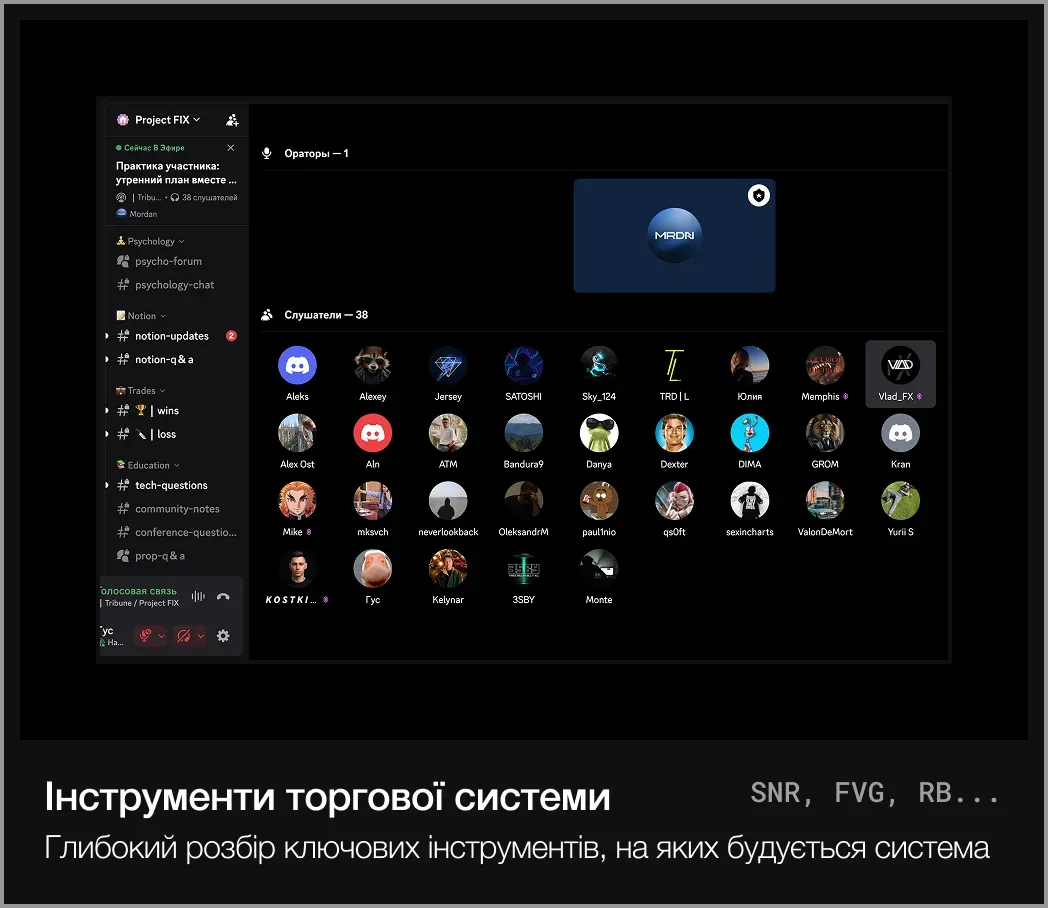Open the psycho-forum channel
The width and height of the screenshot is (1048, 908).
pos(168,261)
